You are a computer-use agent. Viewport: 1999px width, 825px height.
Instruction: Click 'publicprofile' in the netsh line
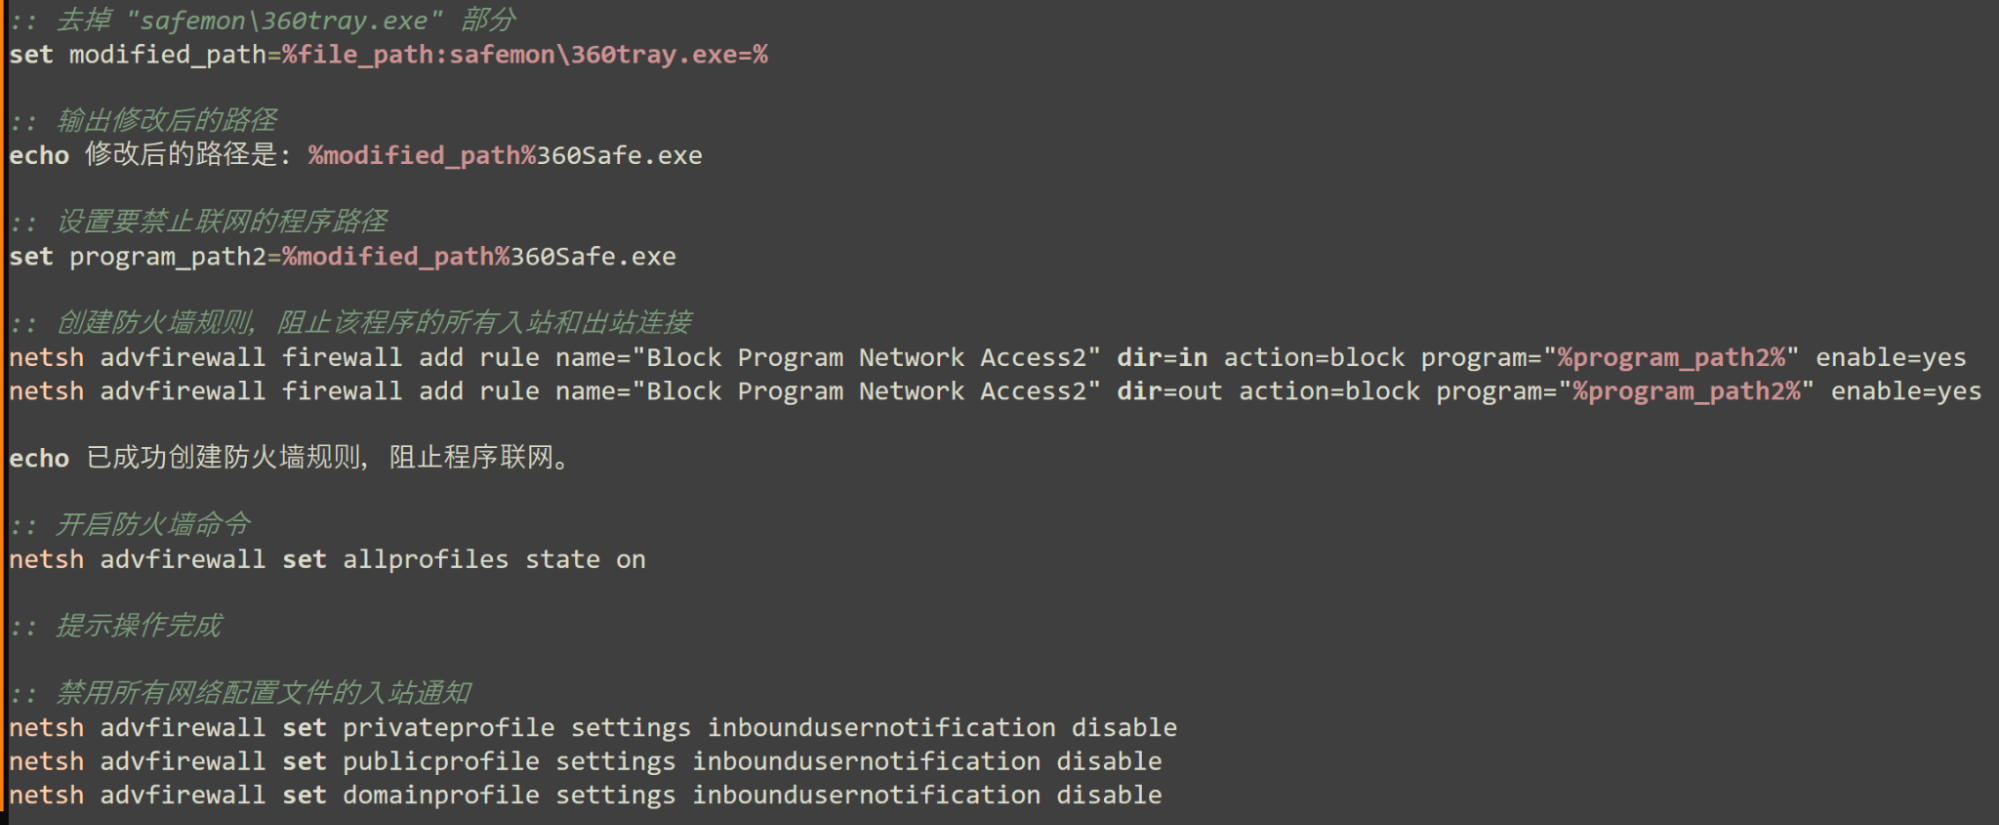441,762
